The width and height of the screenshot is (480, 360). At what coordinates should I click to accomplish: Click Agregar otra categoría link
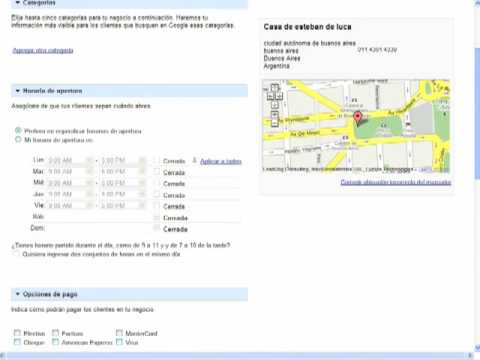click(x=43, y=50)
